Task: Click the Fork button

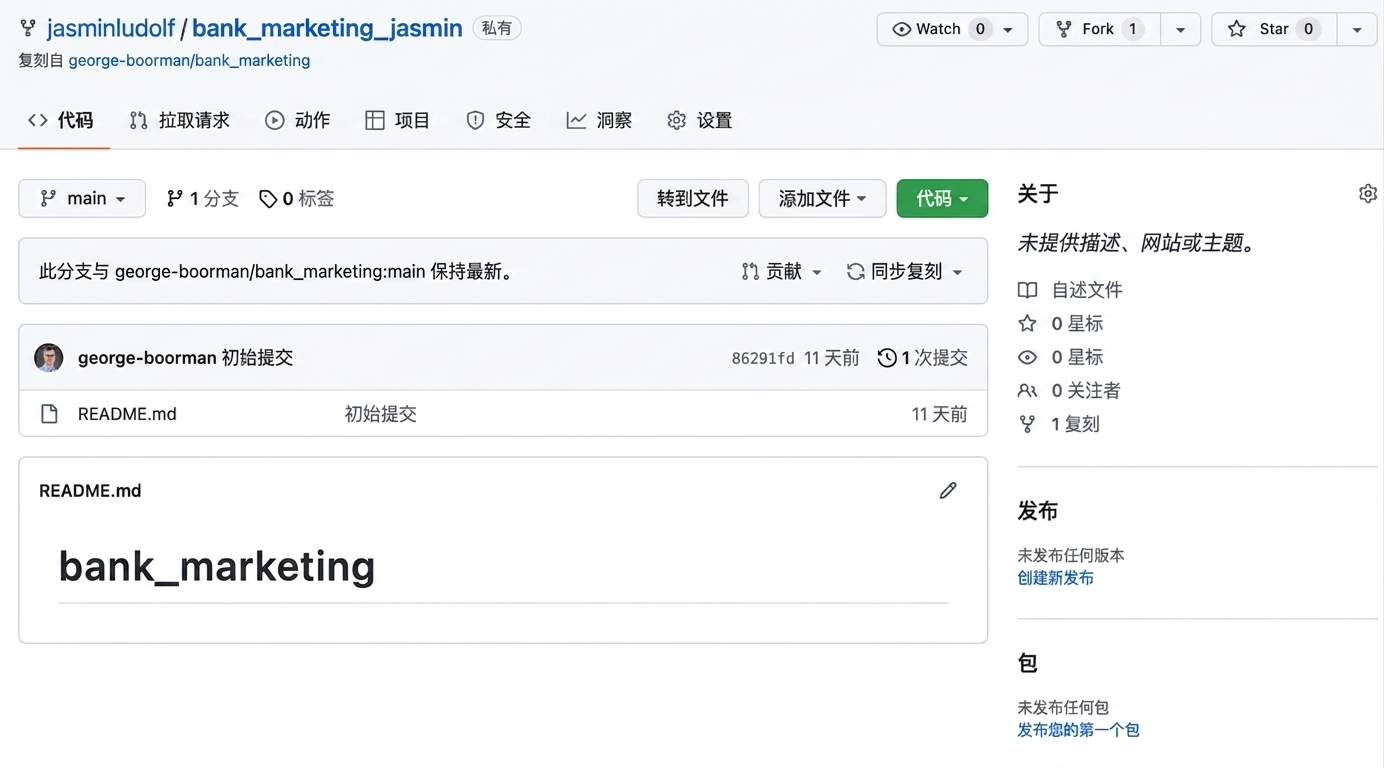Action: click(x=1099, y=29)
